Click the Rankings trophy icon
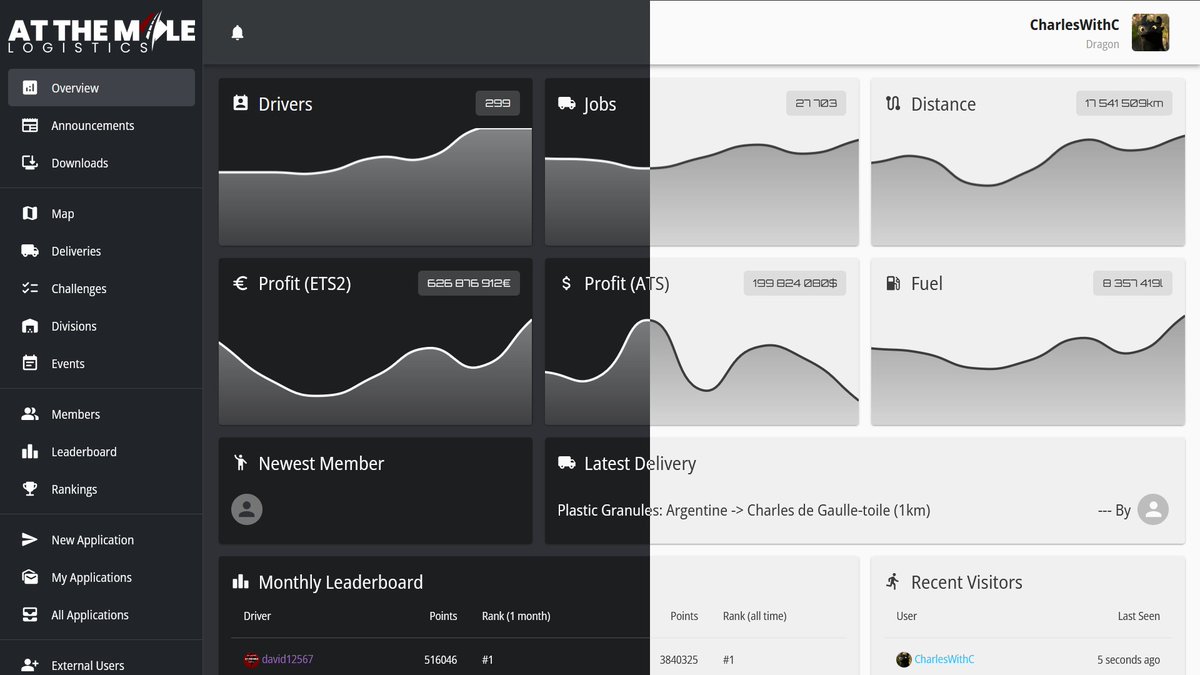This screenshot has width=1200, height=675. (30, 489)
